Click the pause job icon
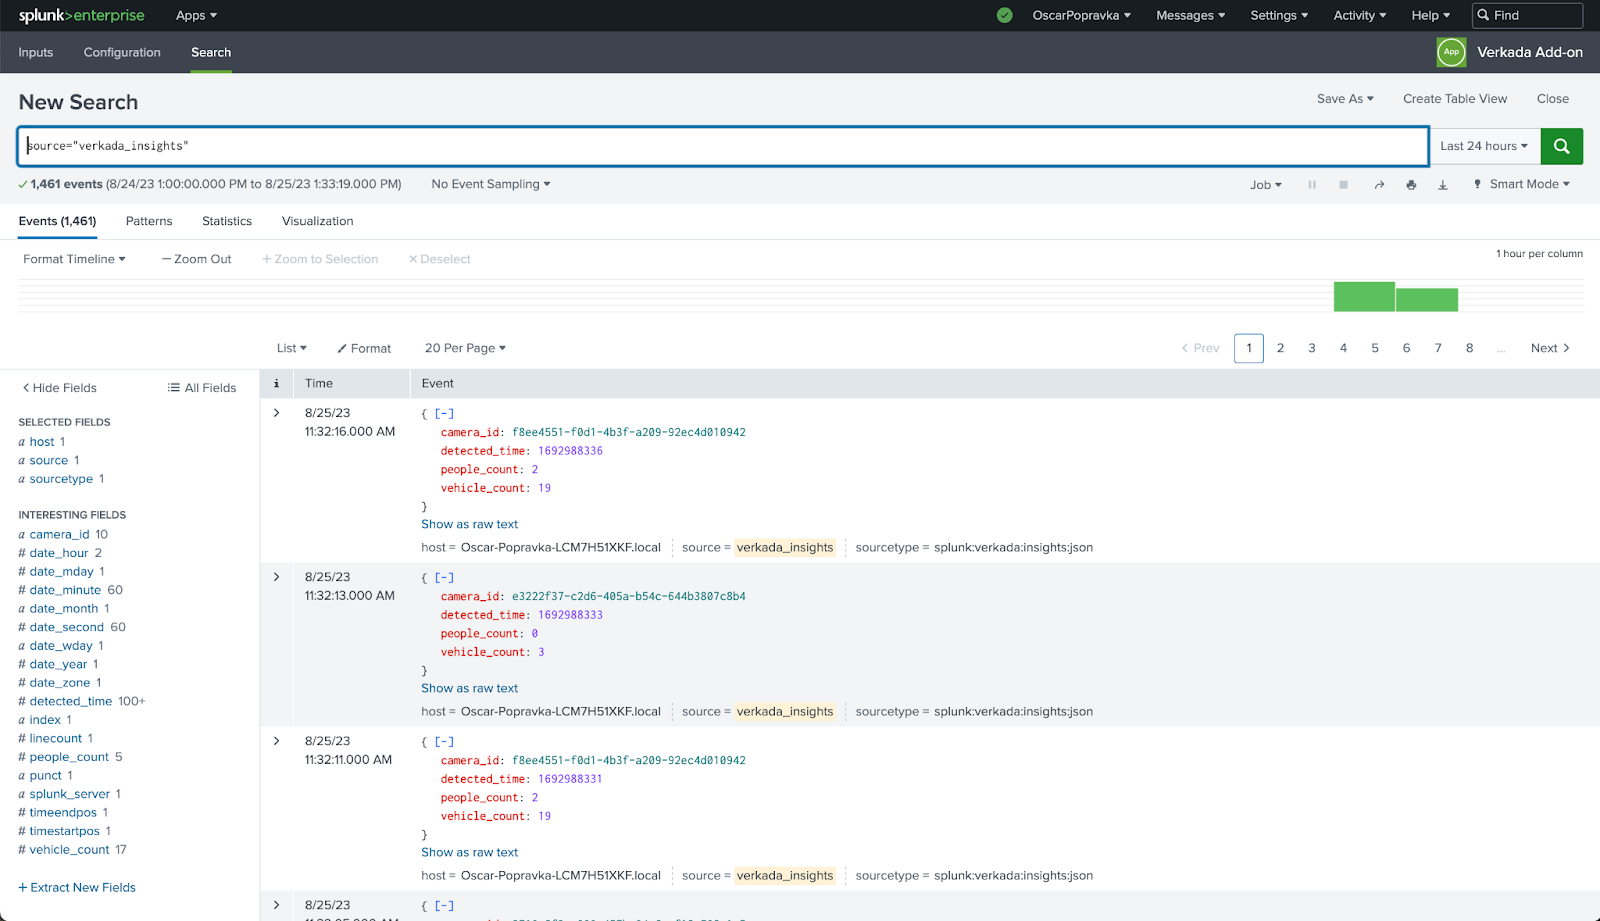 click(1312, 185)
